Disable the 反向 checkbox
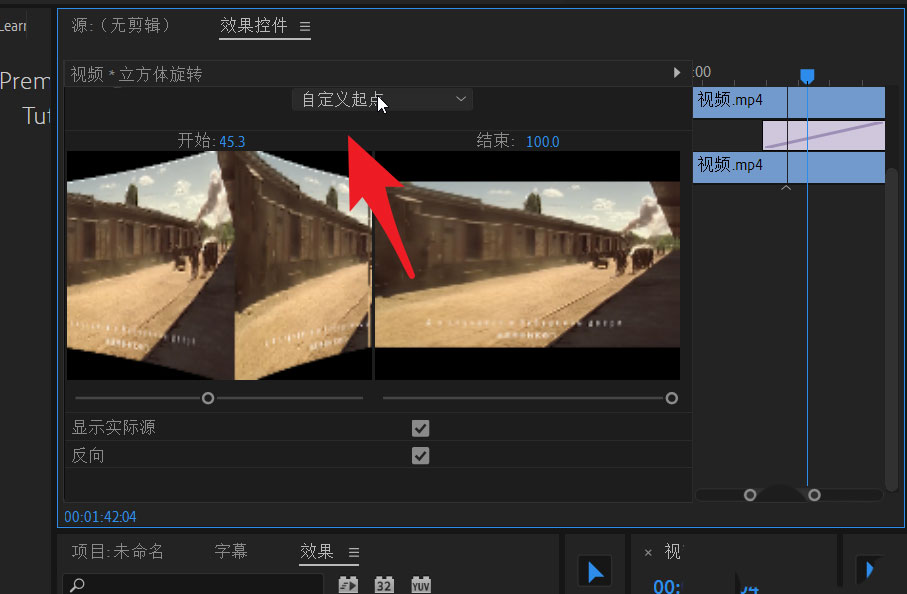 click(x=420, y=455)
